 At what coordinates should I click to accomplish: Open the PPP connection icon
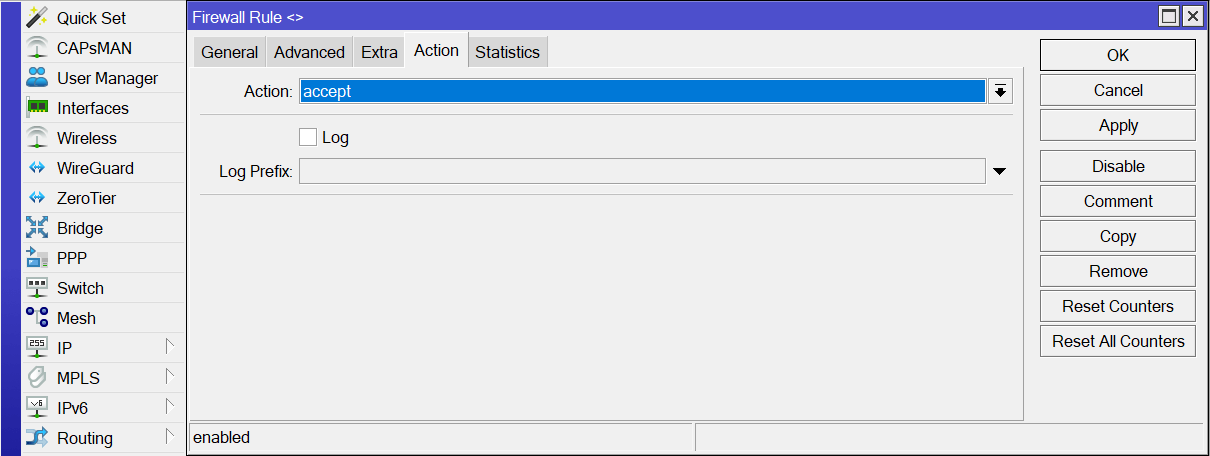tap(37, 258)
